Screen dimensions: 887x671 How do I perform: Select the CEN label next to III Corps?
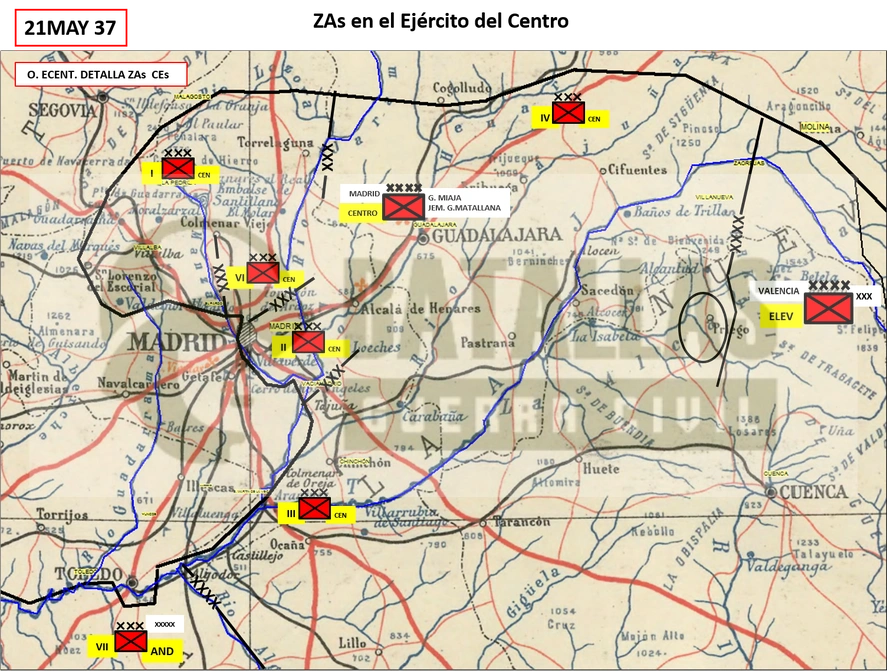click(x=341, y=515)
